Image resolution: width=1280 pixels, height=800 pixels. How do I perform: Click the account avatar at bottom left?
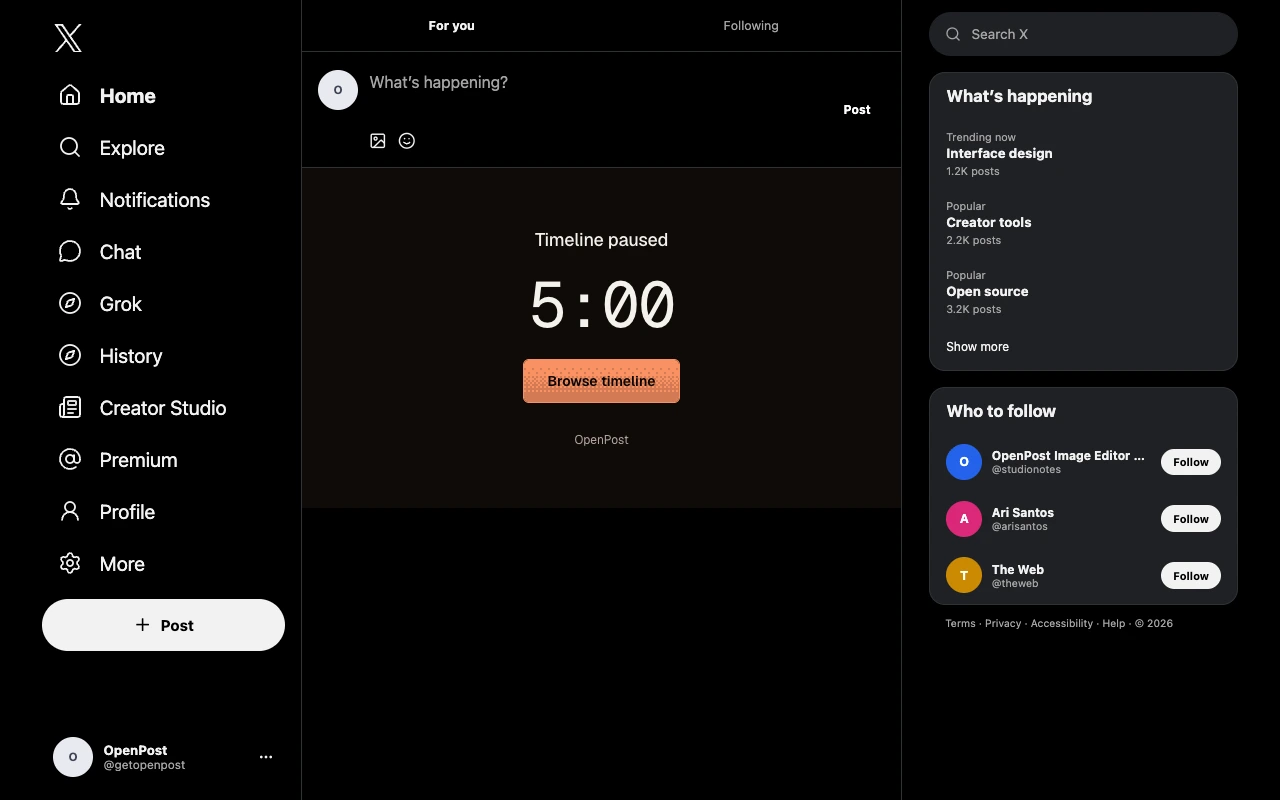coord(73,757)
